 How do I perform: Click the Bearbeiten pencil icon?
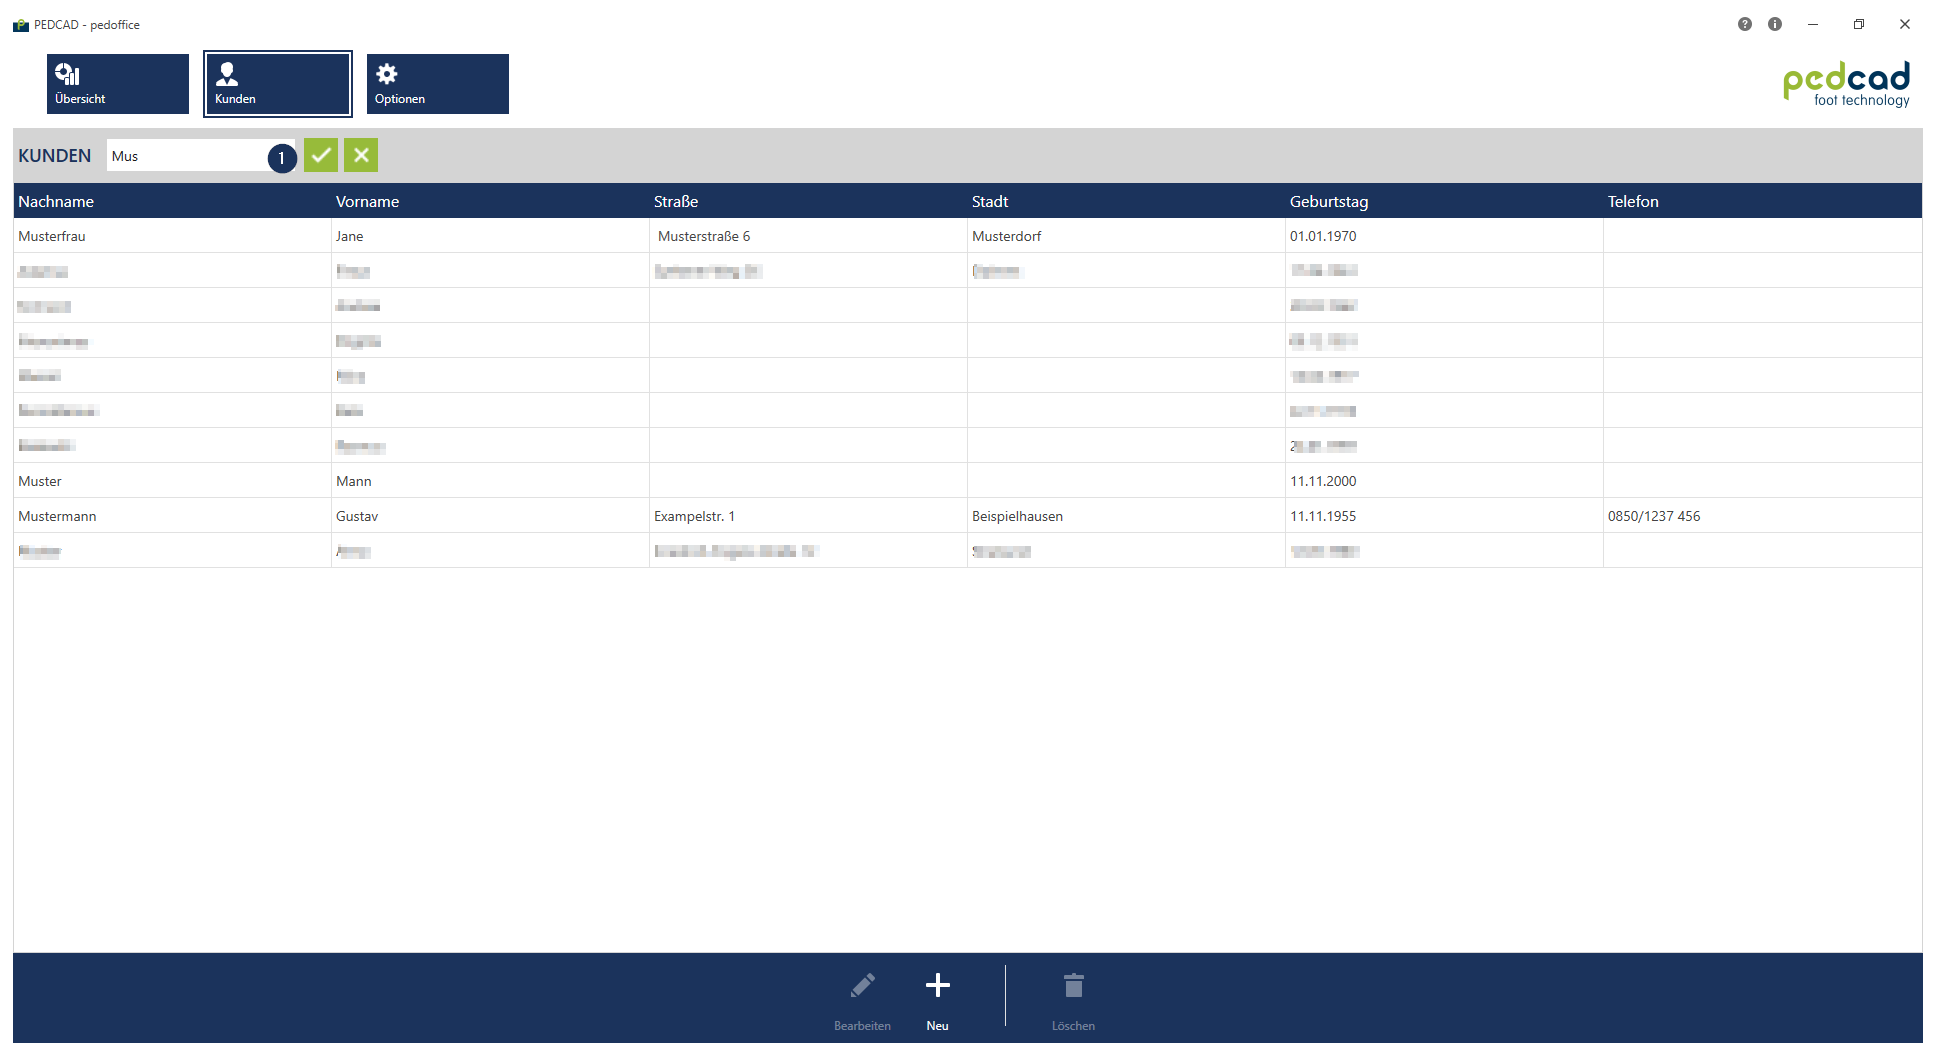pos(862,987)
